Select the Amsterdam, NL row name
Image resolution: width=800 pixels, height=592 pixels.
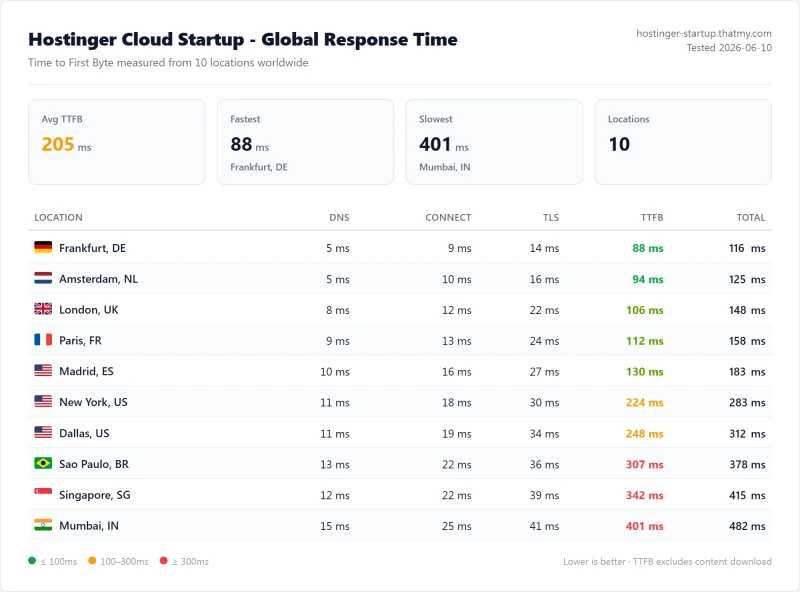(x=98, y=279)
